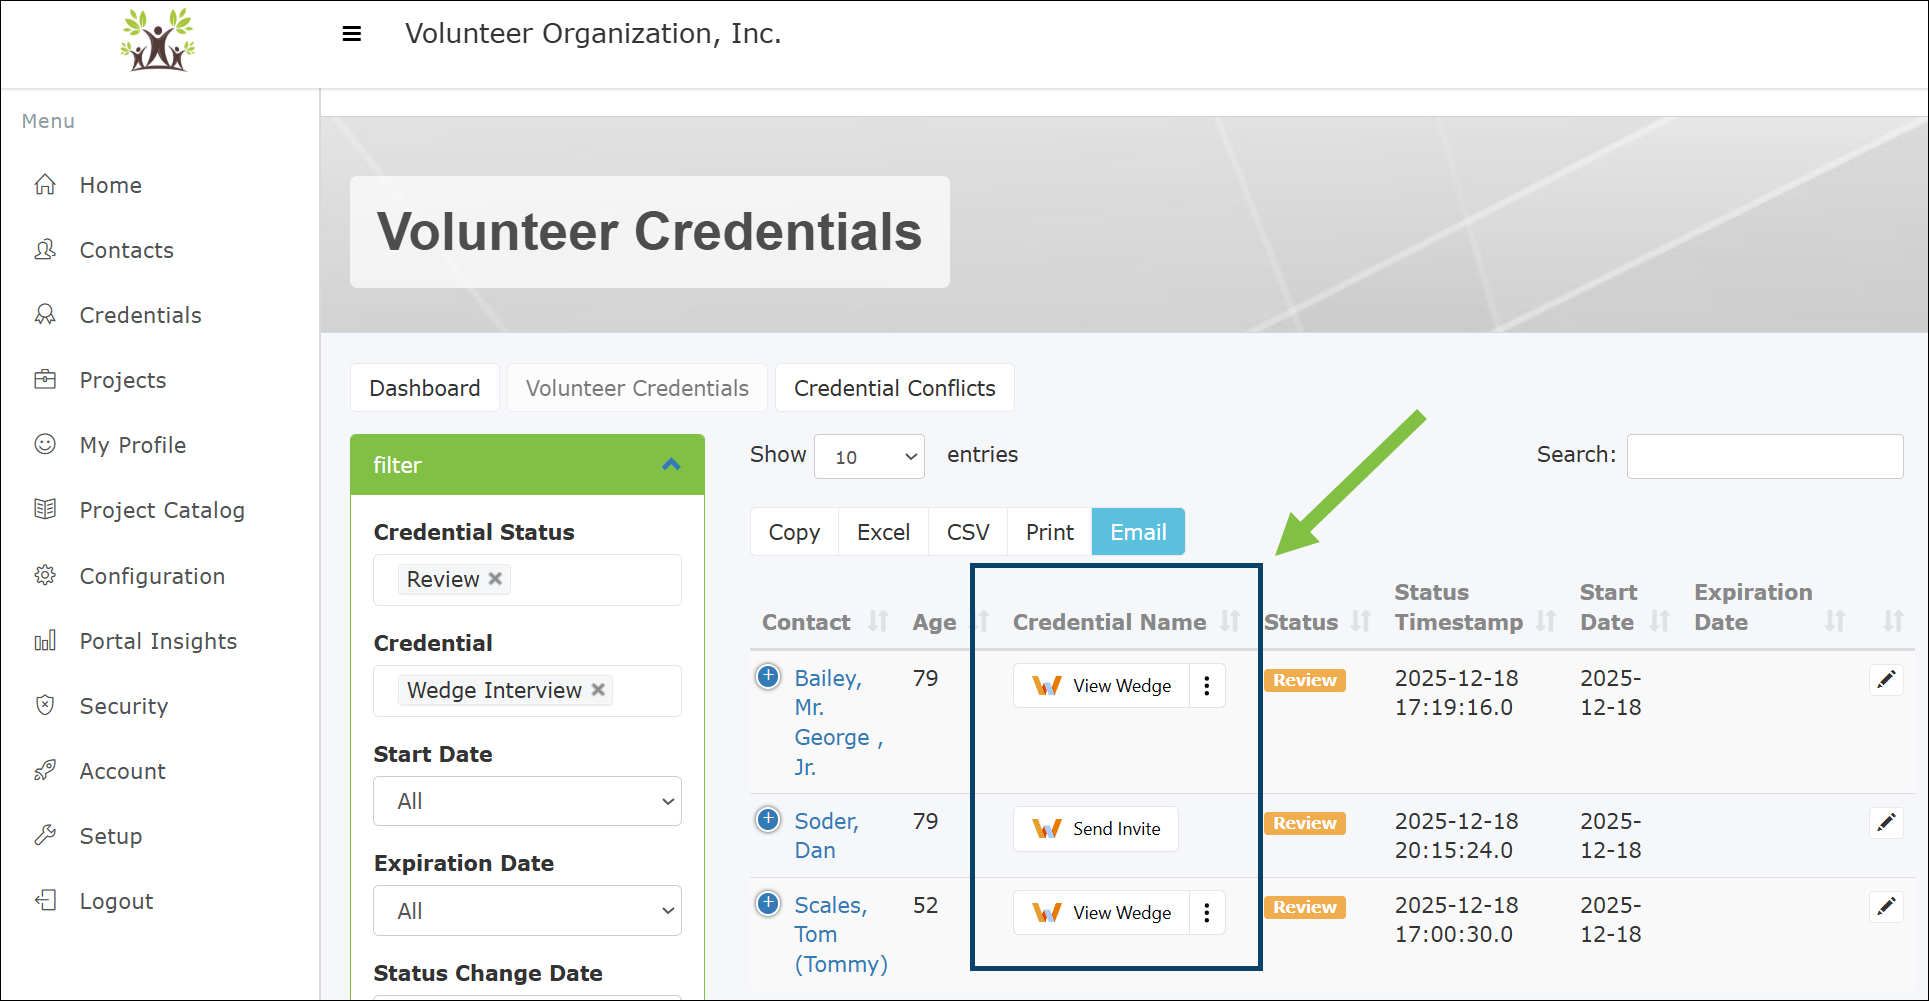Expand row details for George Bailey
Image resolution: width=1929 pixels, height=1001 pixels.
(x=768, y=677)
